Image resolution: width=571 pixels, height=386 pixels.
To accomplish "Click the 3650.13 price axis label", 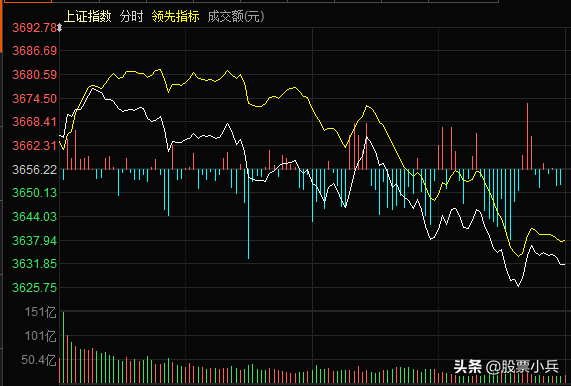I will pos(35,193).
